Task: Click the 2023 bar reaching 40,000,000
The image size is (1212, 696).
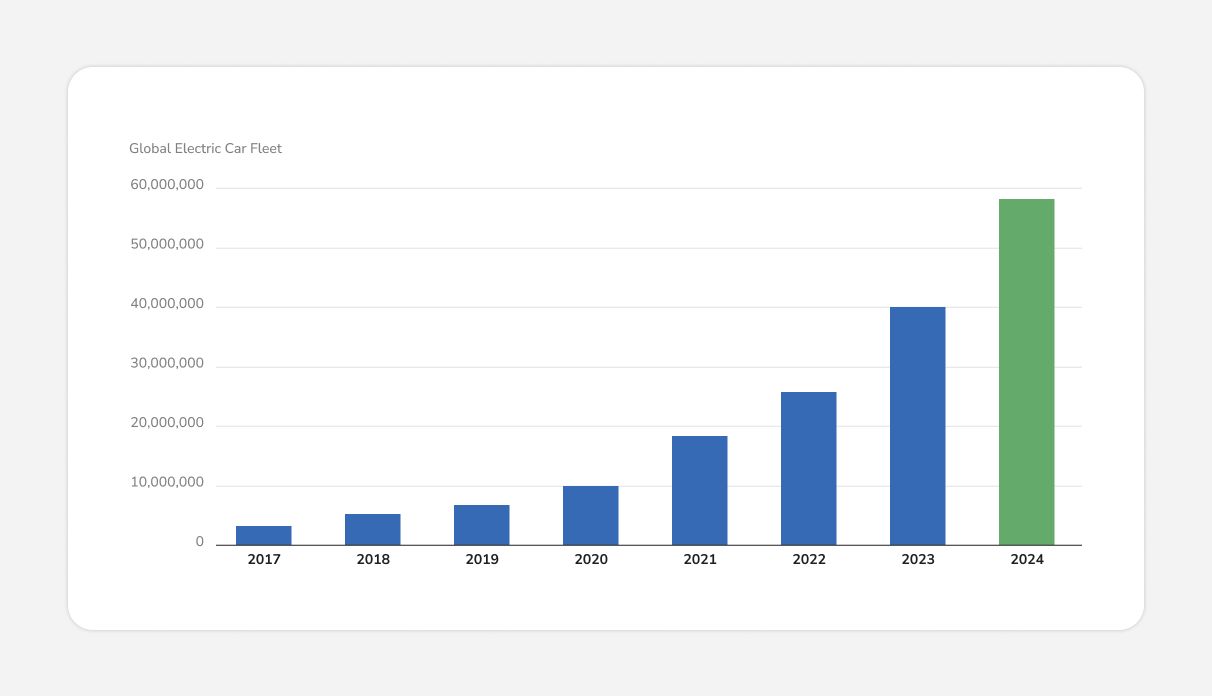Action: pos(918,426)
